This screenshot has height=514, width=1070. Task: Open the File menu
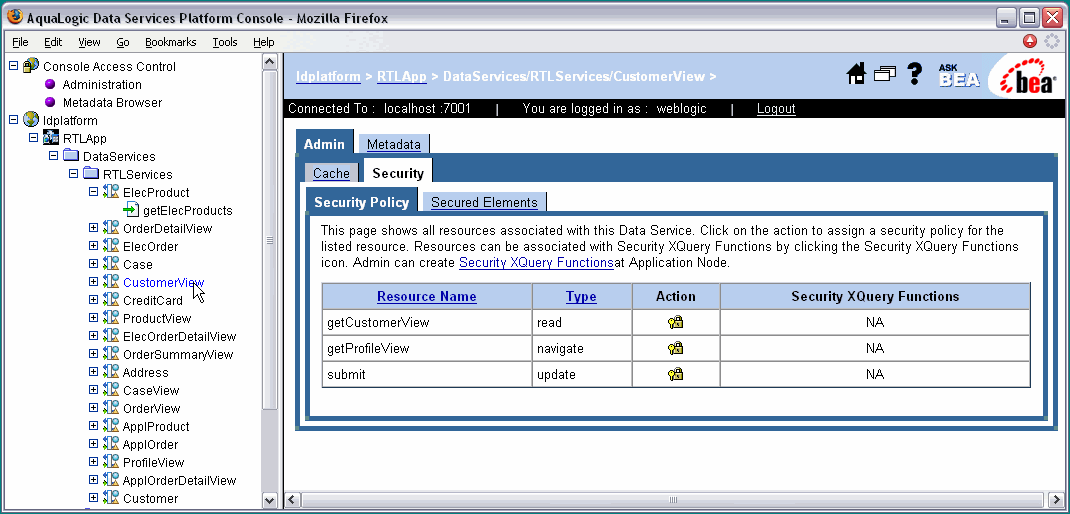[x=20, y=42]
